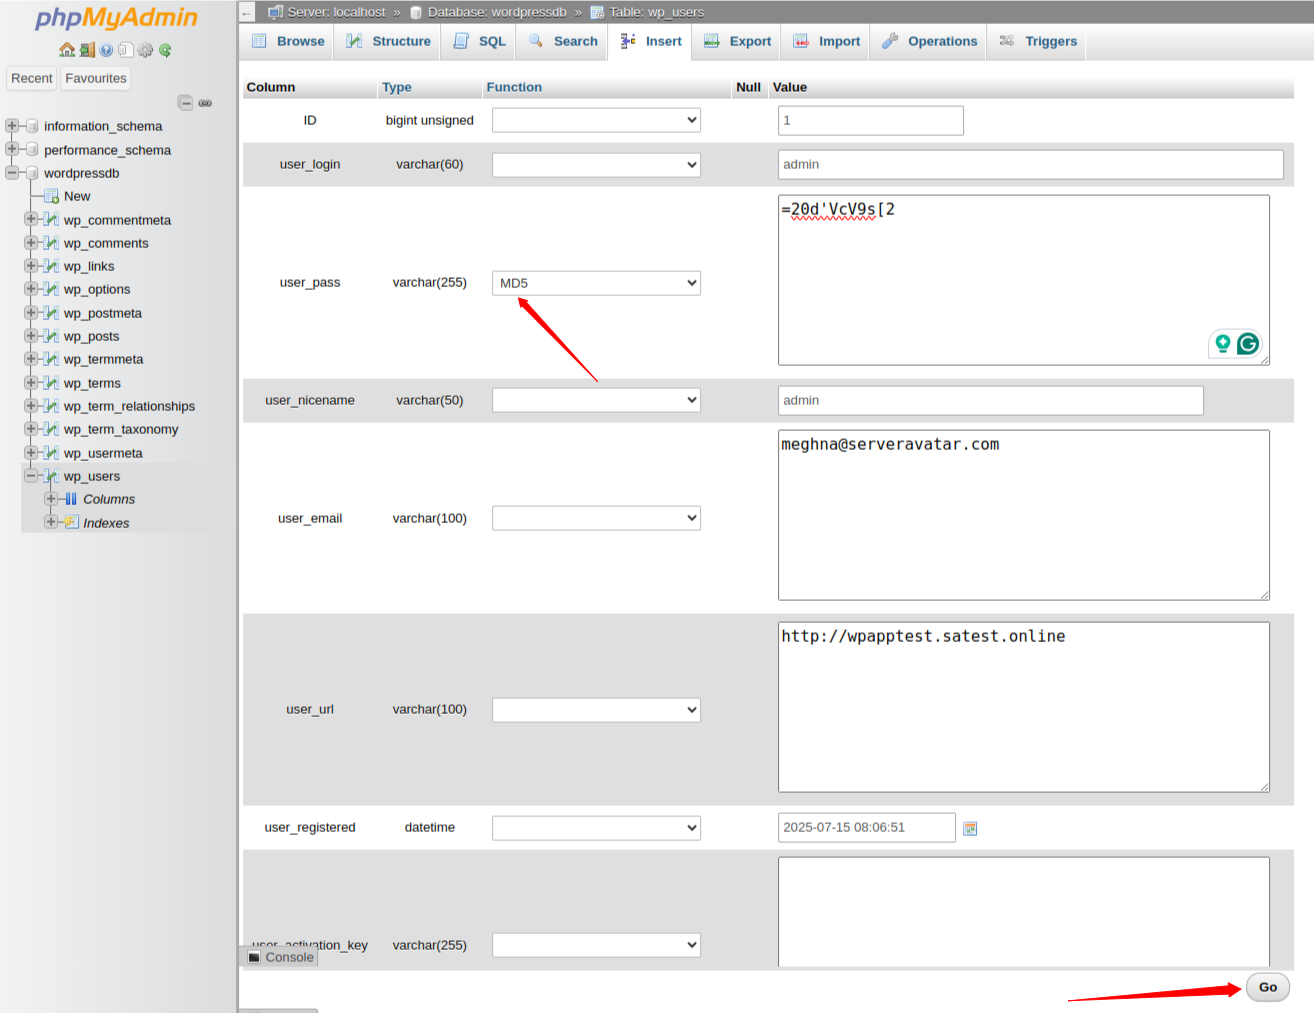The height and width of the screenshot is (1013, 1314).
Task: Click the Go button to submit
Action: 1266,987
